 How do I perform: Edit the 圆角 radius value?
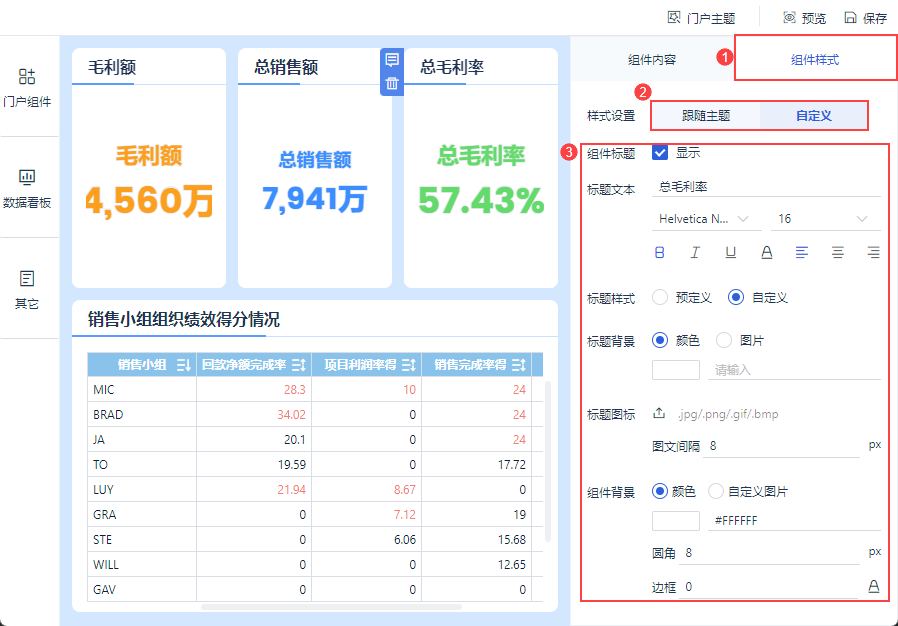pos(770,553)
